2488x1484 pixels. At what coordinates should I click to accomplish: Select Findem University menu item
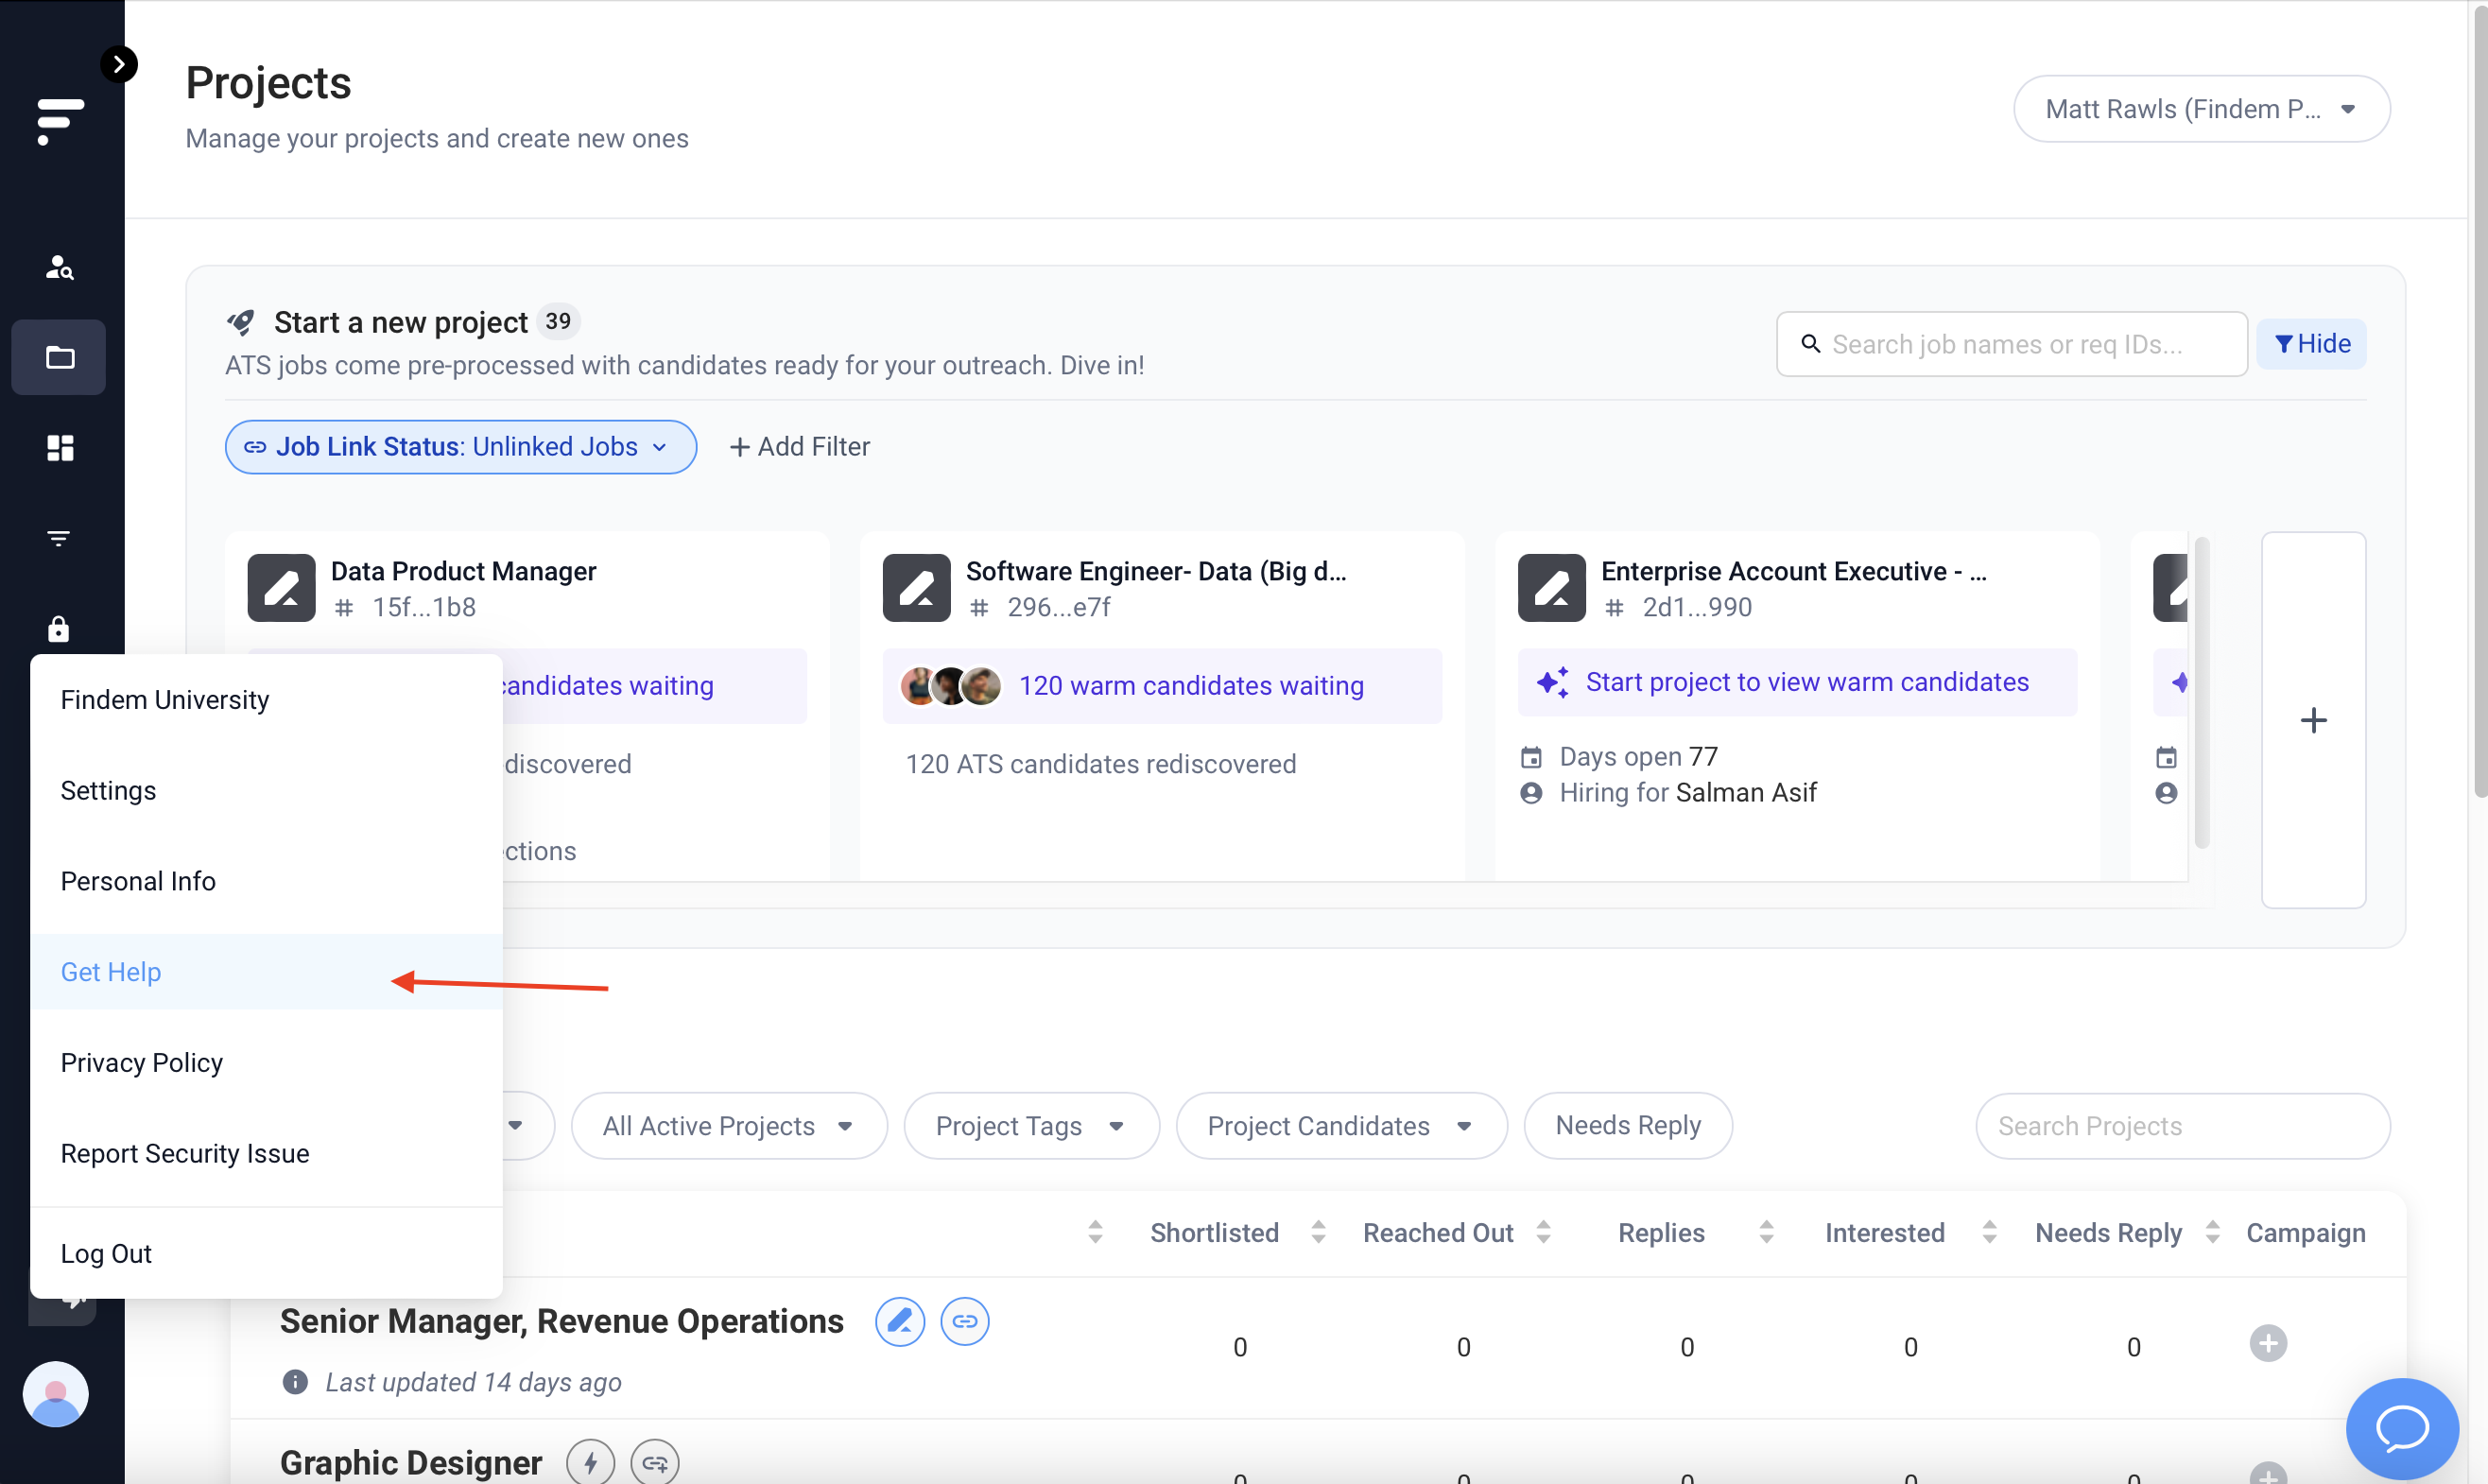(x=266, y=700)
